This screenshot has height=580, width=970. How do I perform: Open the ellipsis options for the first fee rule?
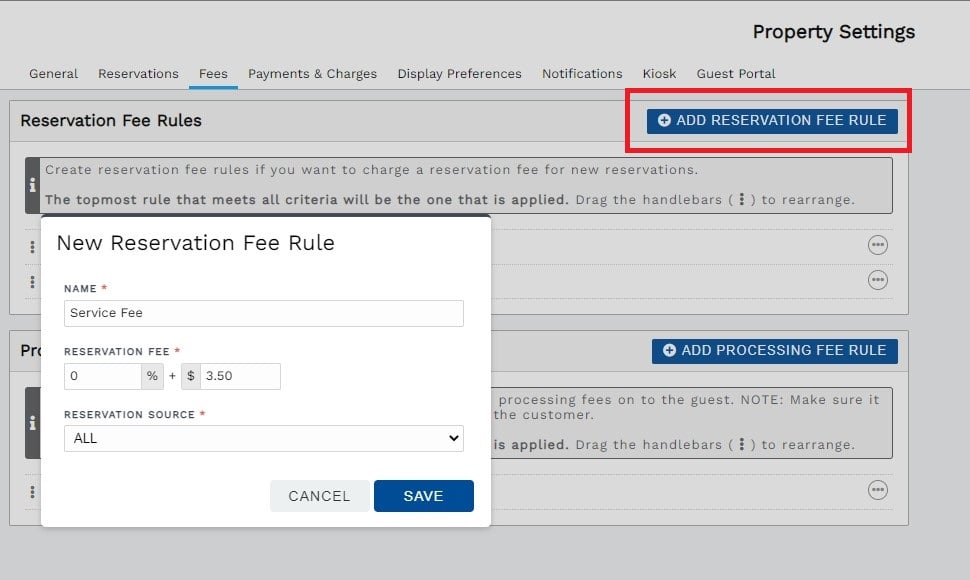[x=877, y=245]
